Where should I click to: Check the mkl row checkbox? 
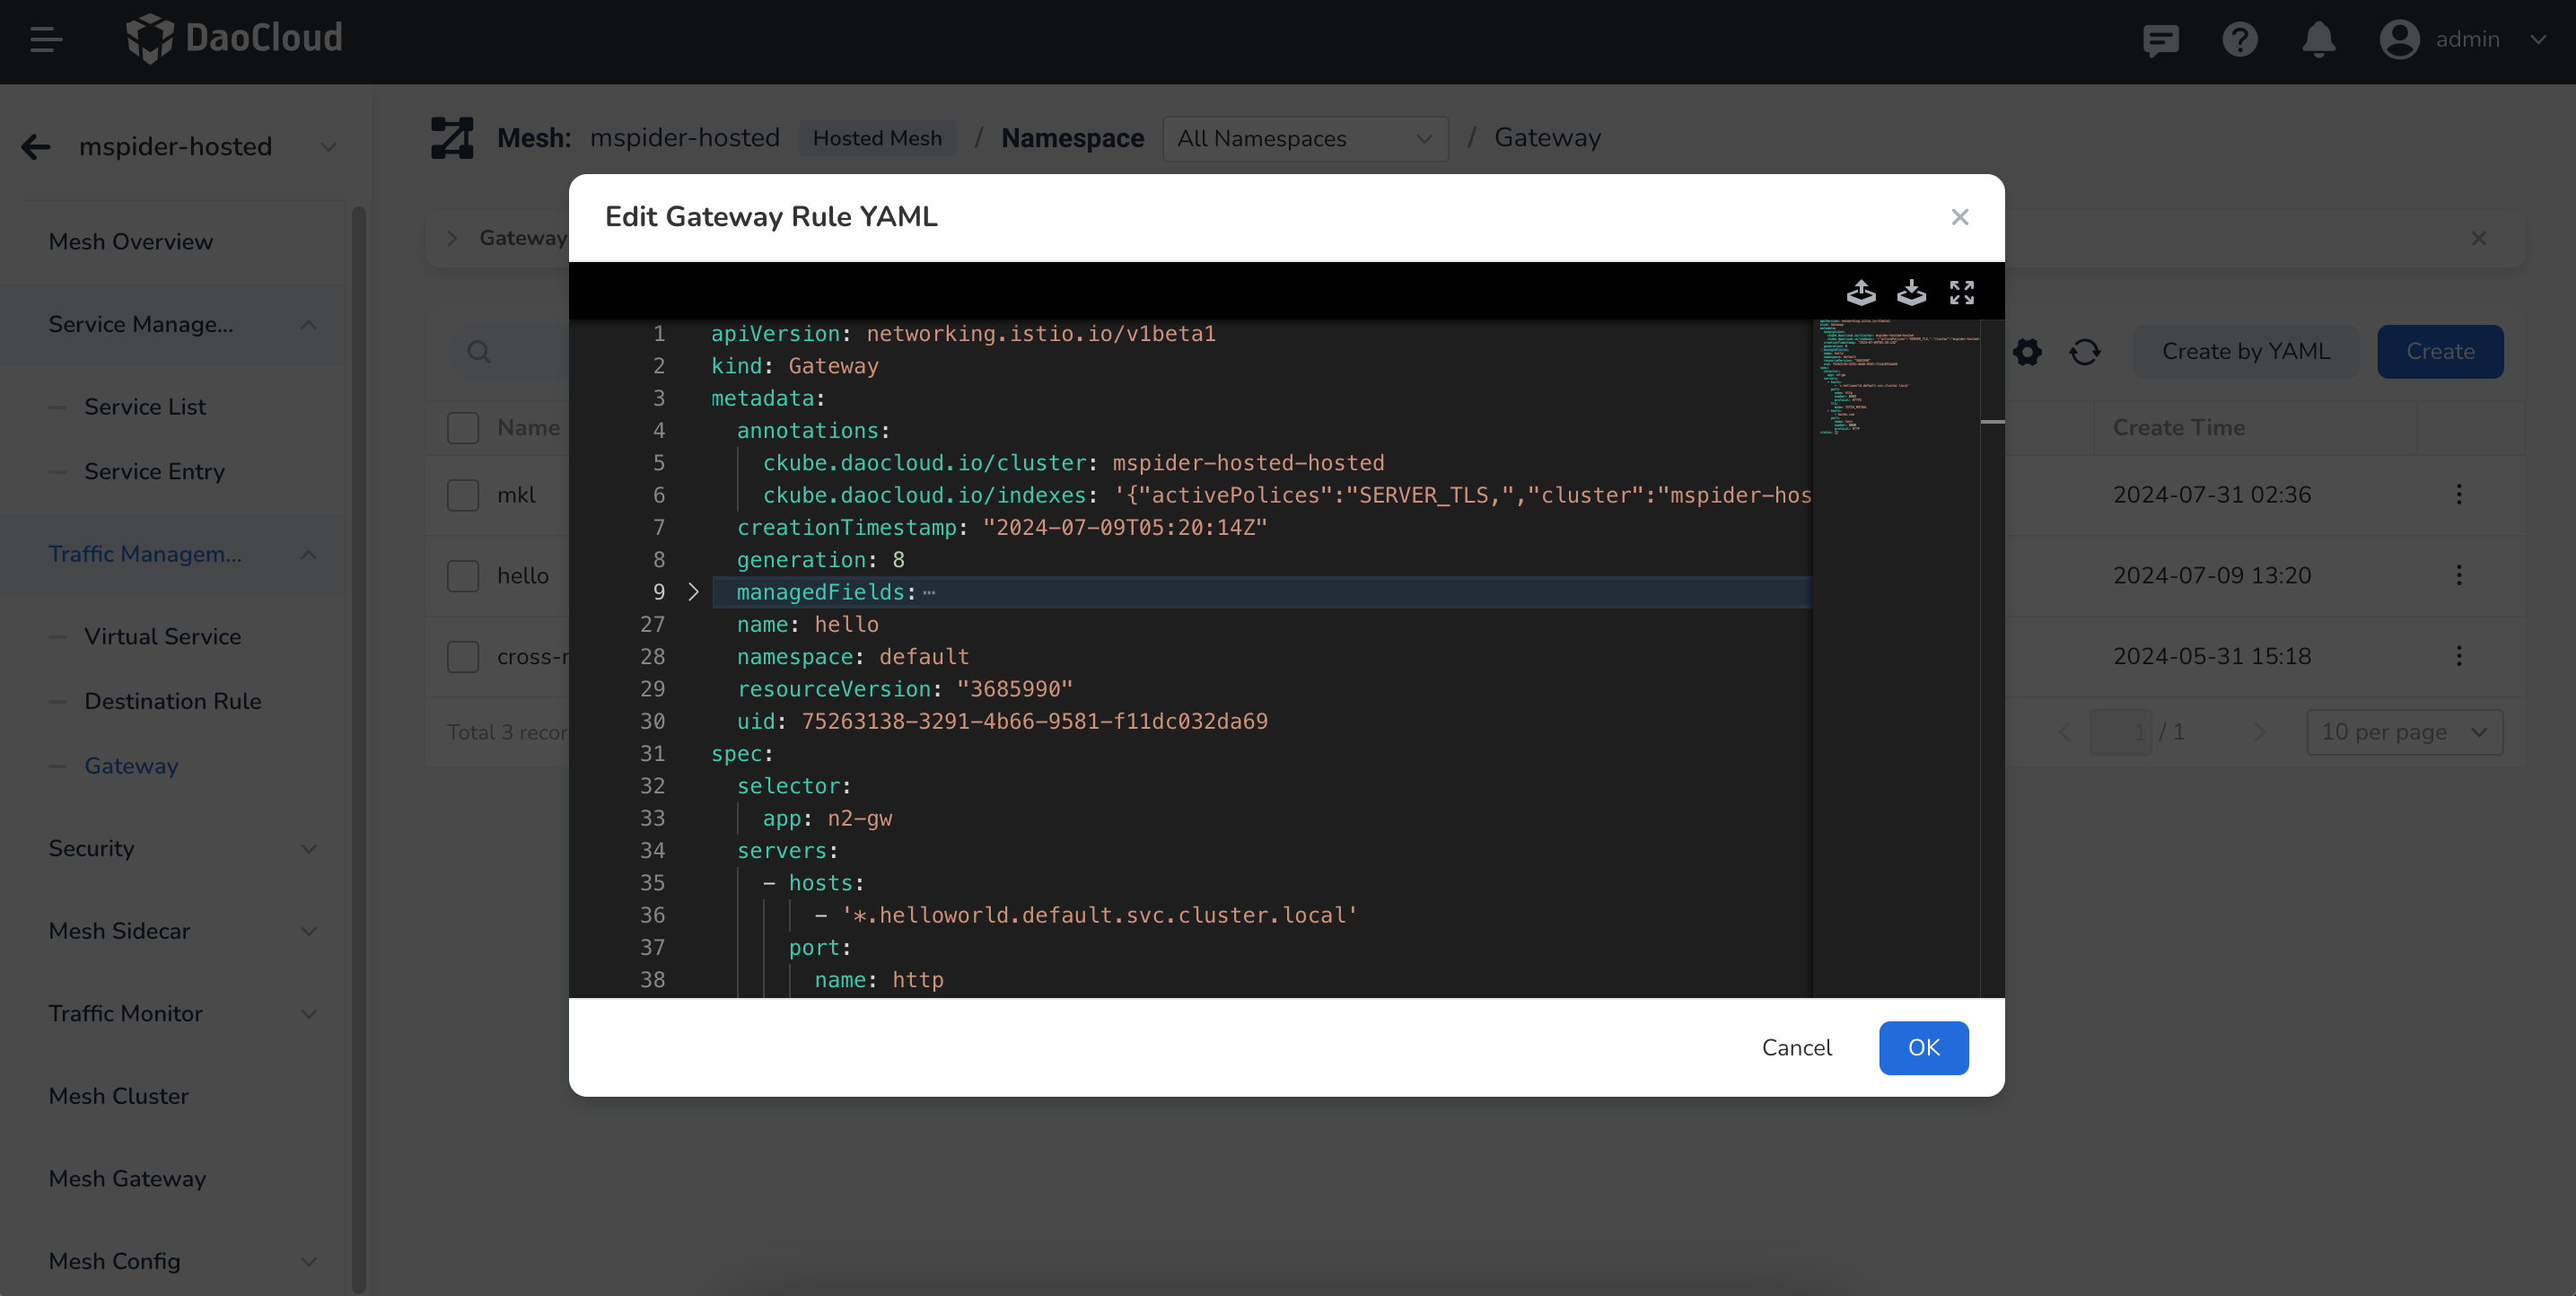[463, 495]
